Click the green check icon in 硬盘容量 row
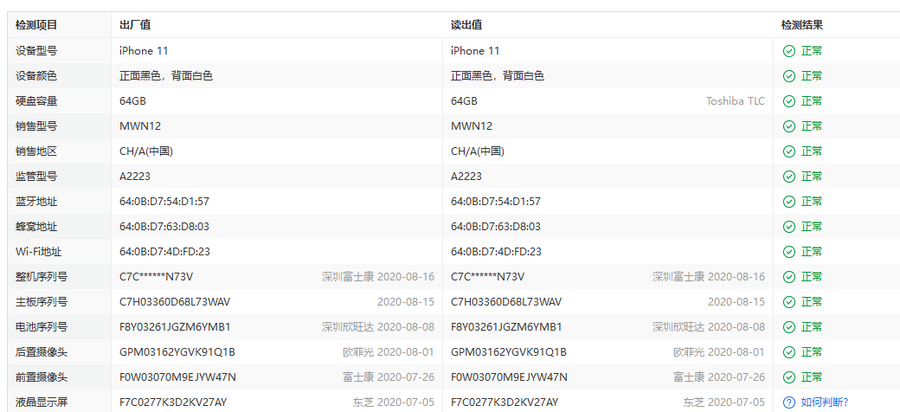This screenshot has width=900, height=412. [789, 101]
